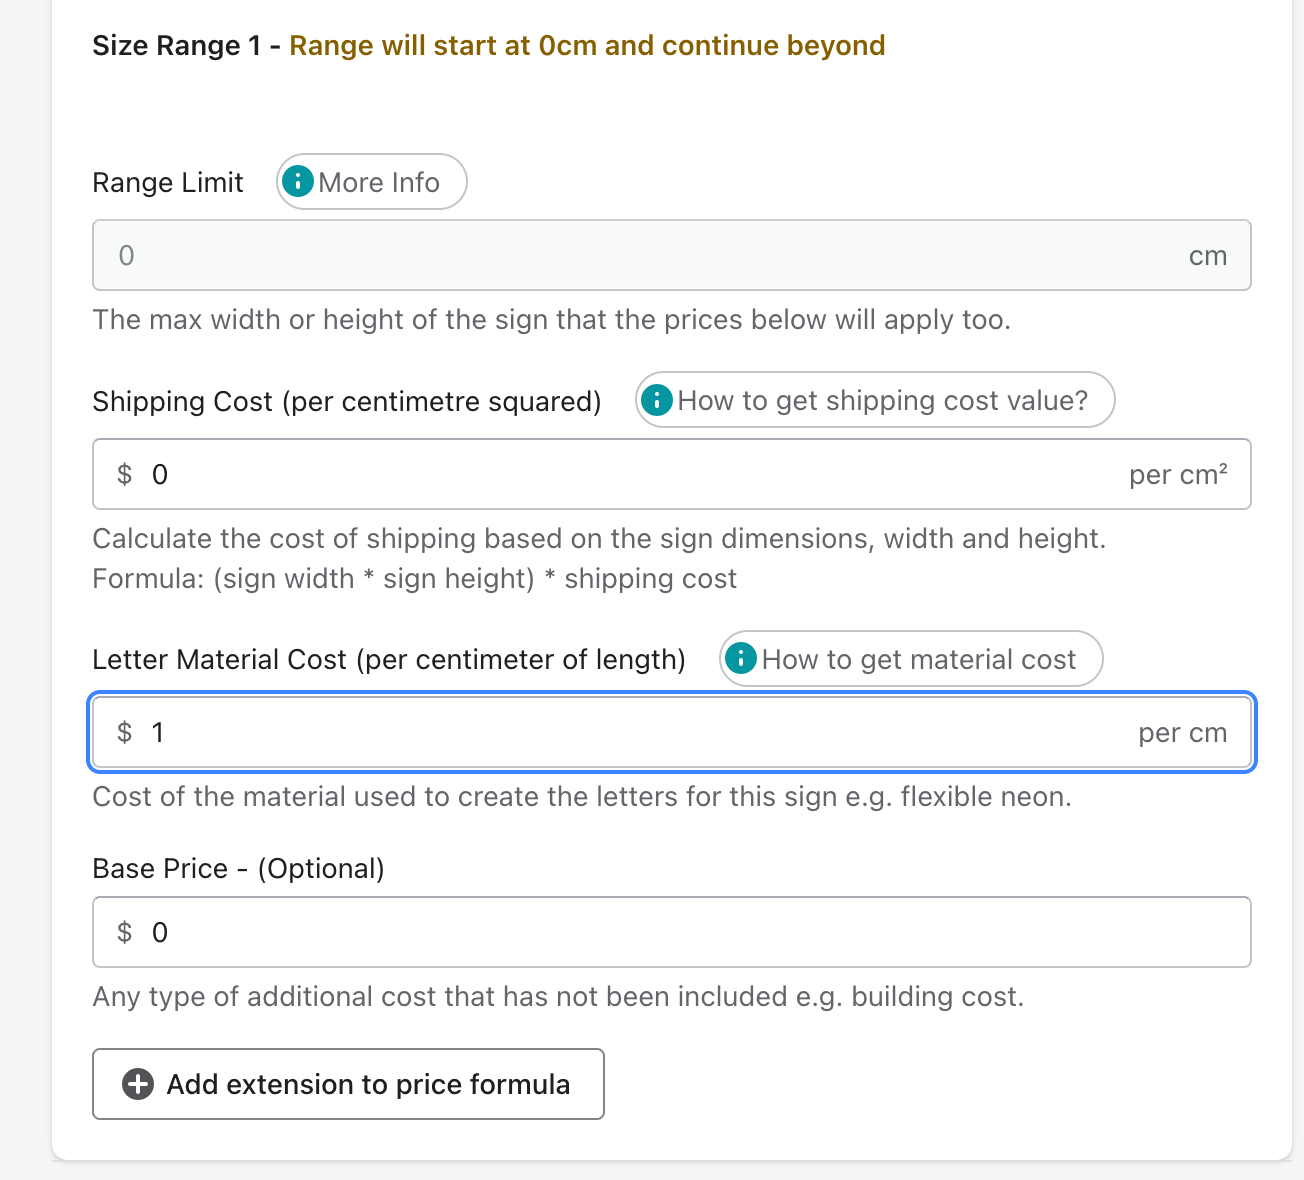
Task: Click inside the Letter Material Cost input
Action: tap(640, 732)
